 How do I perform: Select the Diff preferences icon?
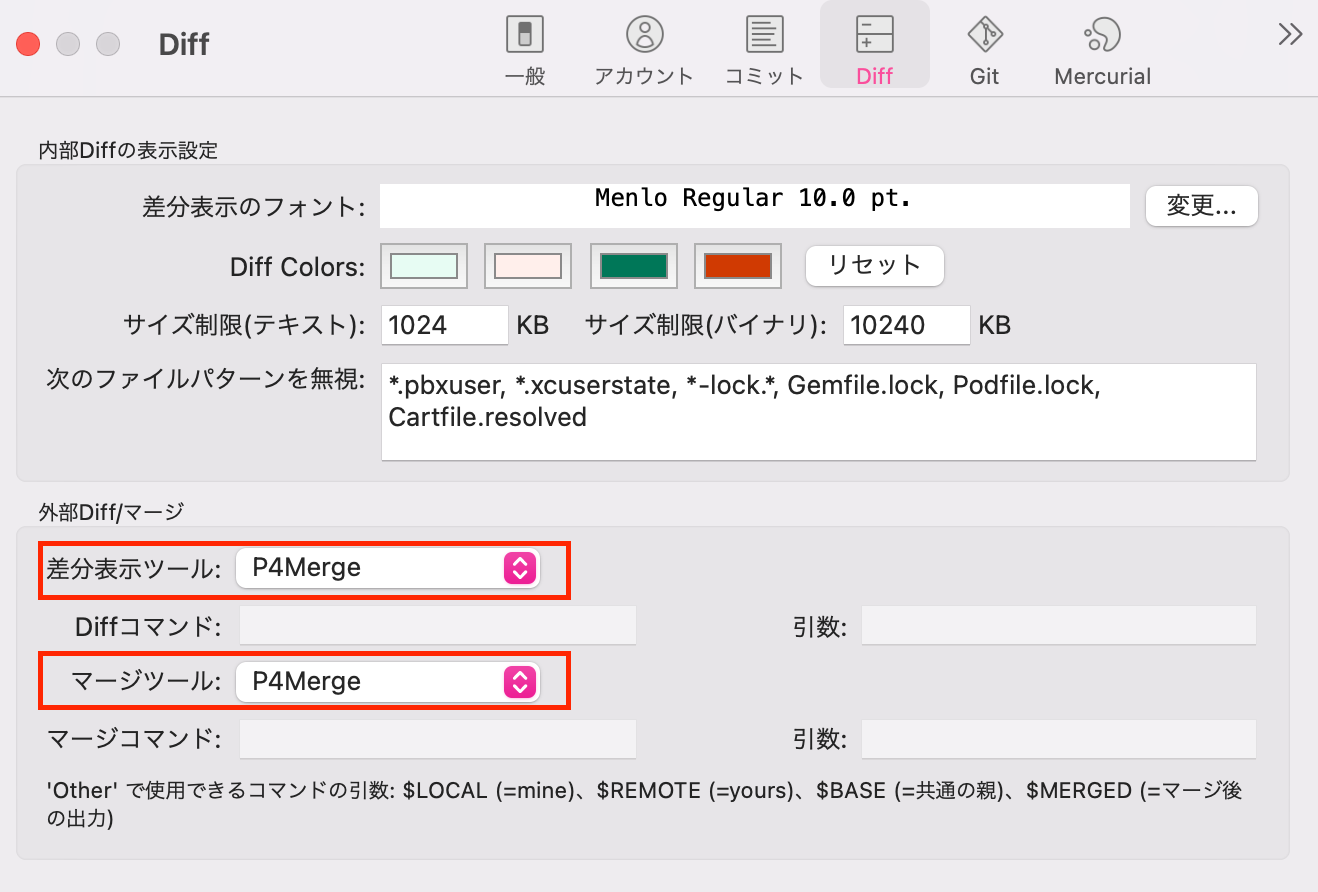[x=874, y=44]
